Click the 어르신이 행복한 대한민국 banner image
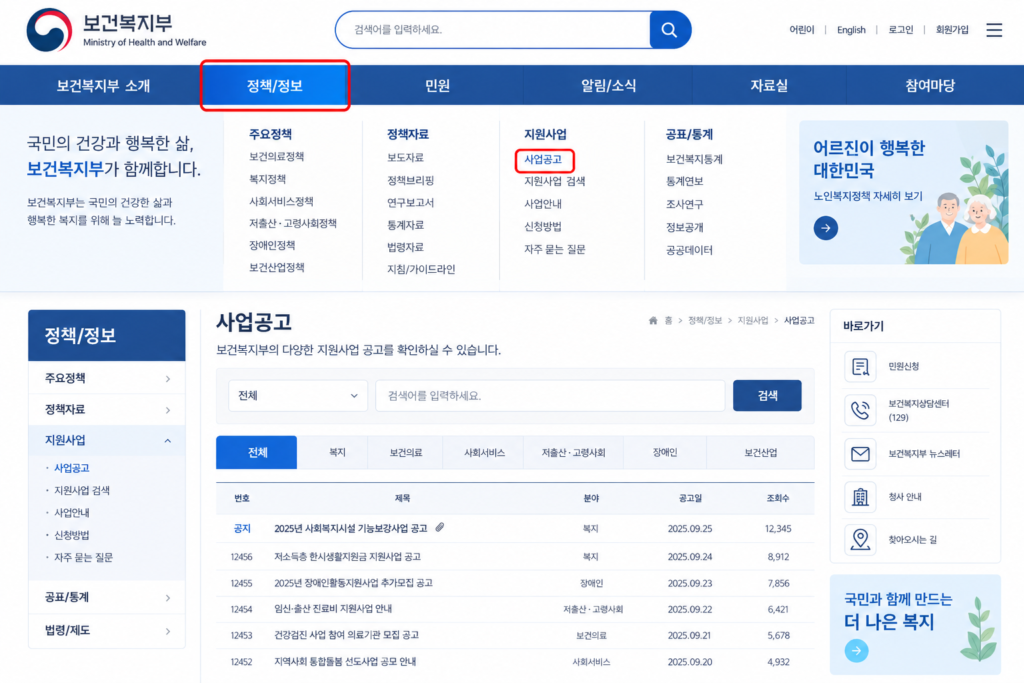 [904, 193]
